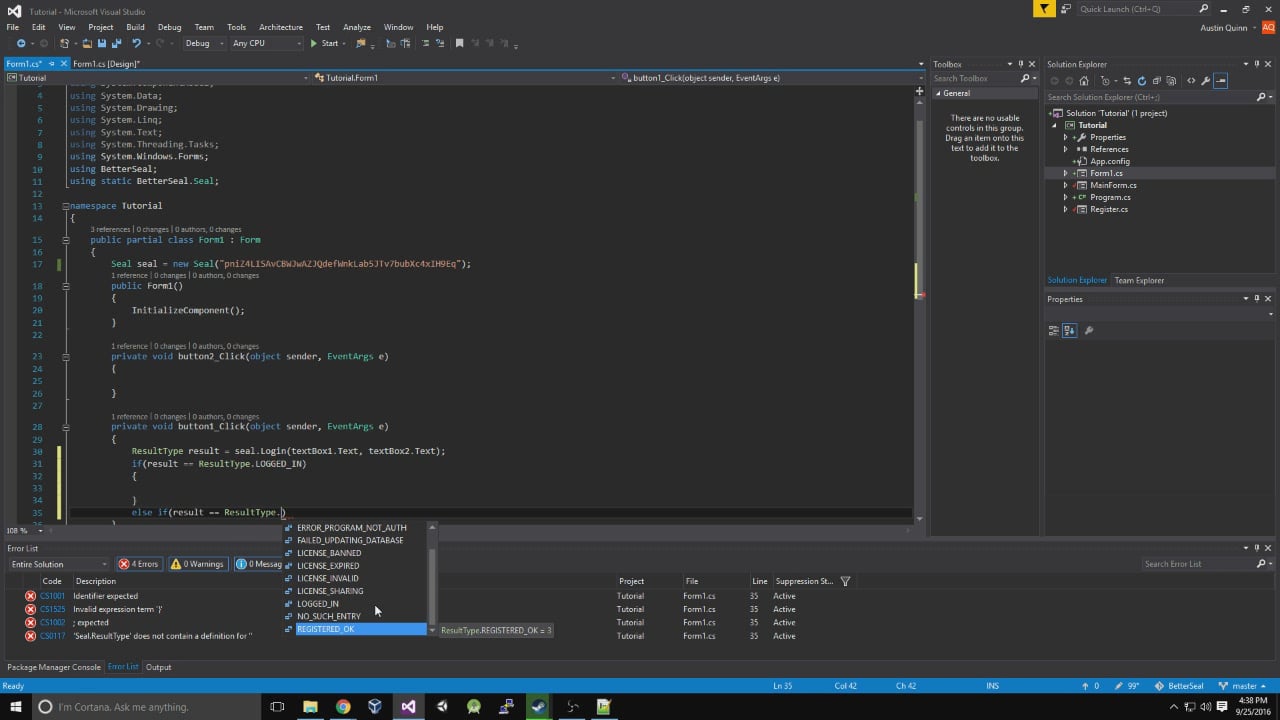The width and height of the screenshot is (1280, 720).
Task: Click the editor zoom level 108 % box
Action: (23, 531)
